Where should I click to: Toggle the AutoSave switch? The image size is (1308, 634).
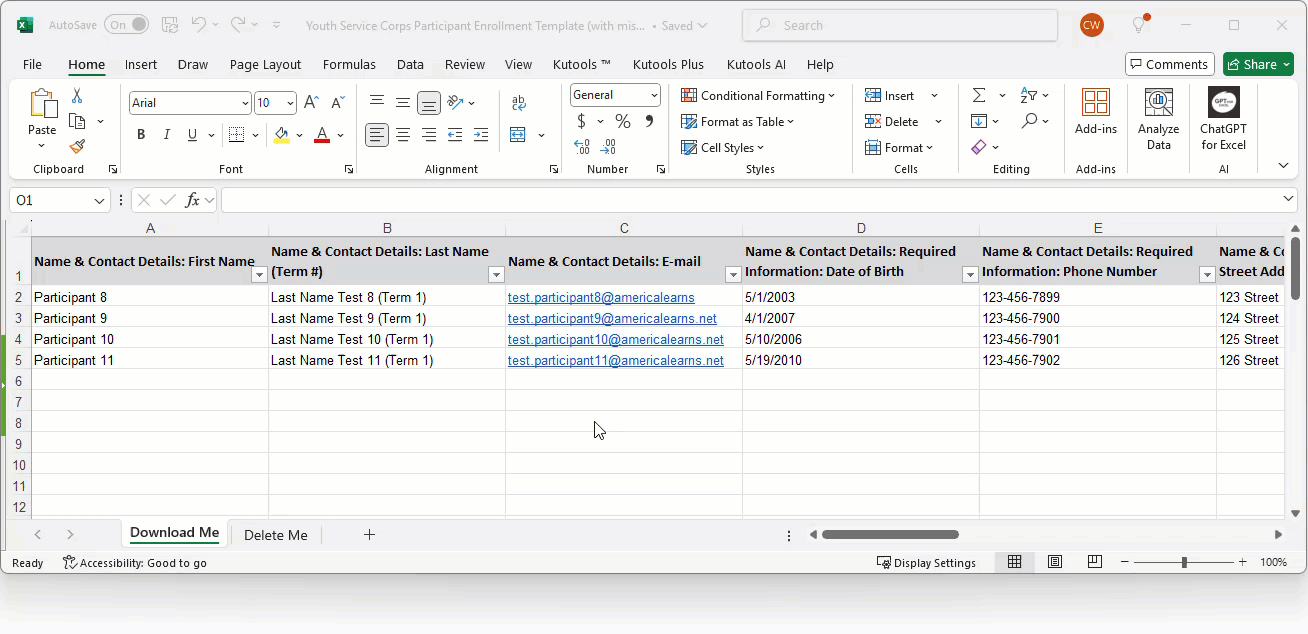[126, 25]
